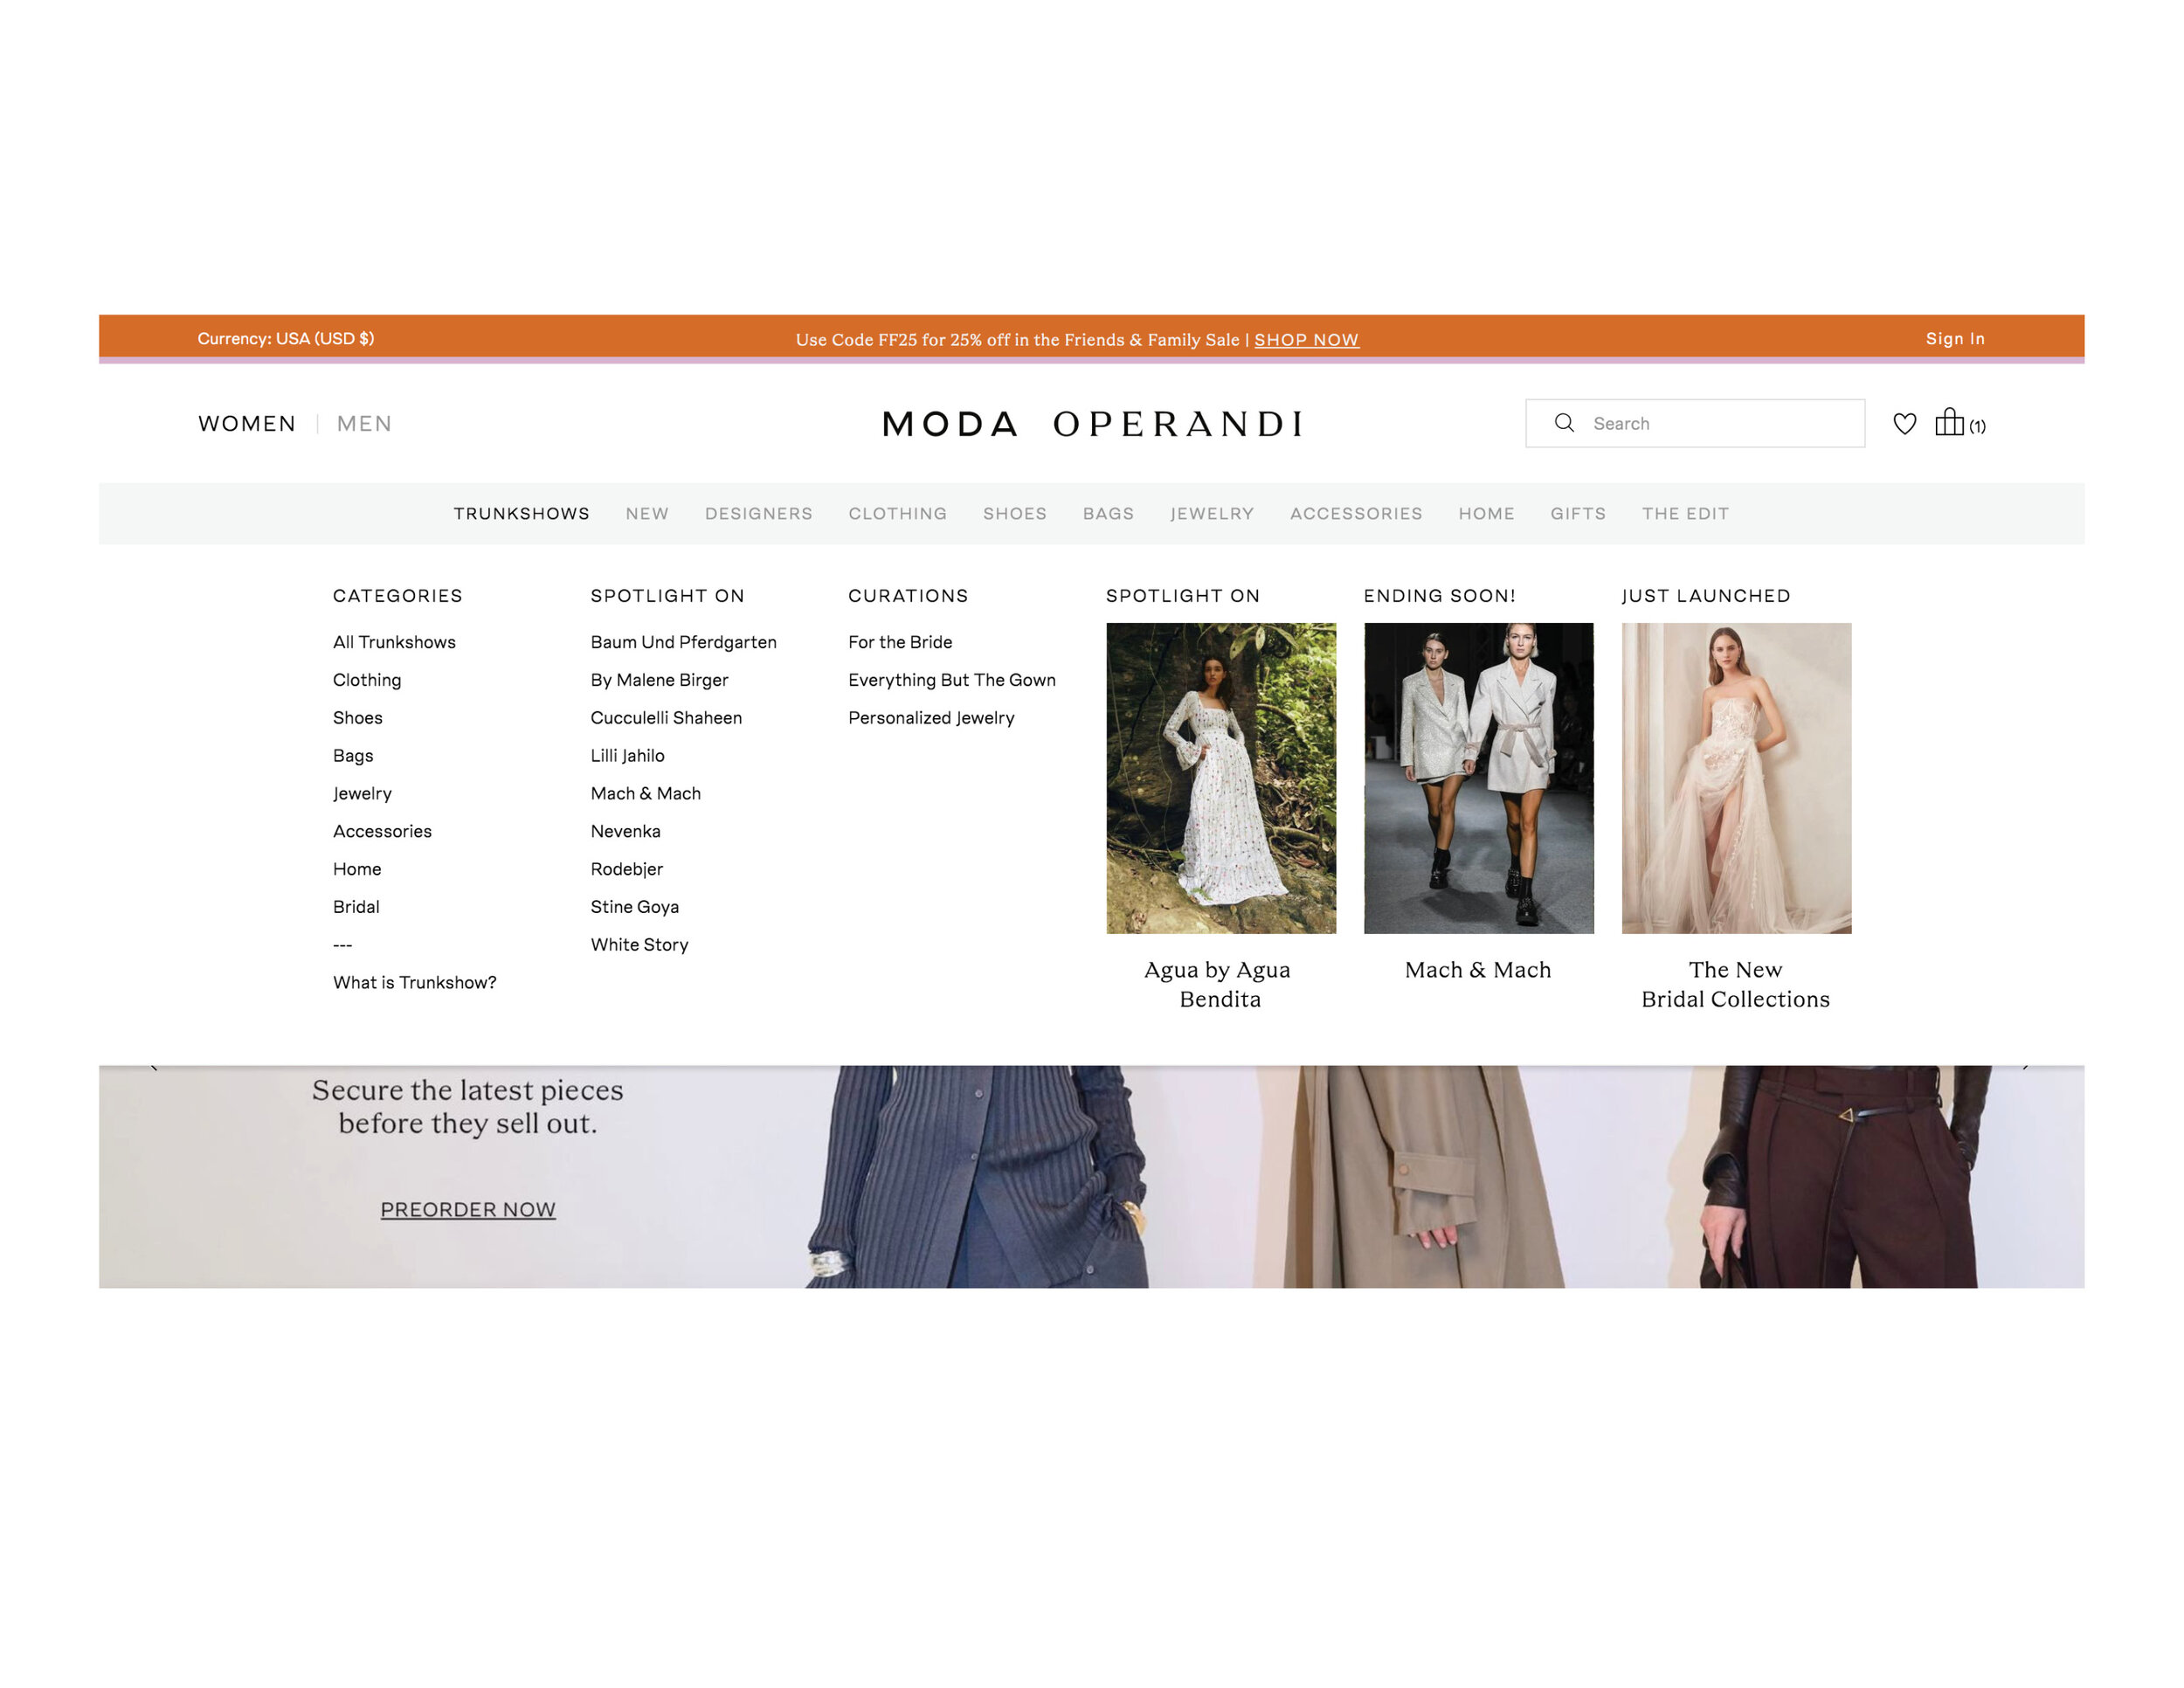
Task: Open the BAGS menu
Action: click(1108, 513)
